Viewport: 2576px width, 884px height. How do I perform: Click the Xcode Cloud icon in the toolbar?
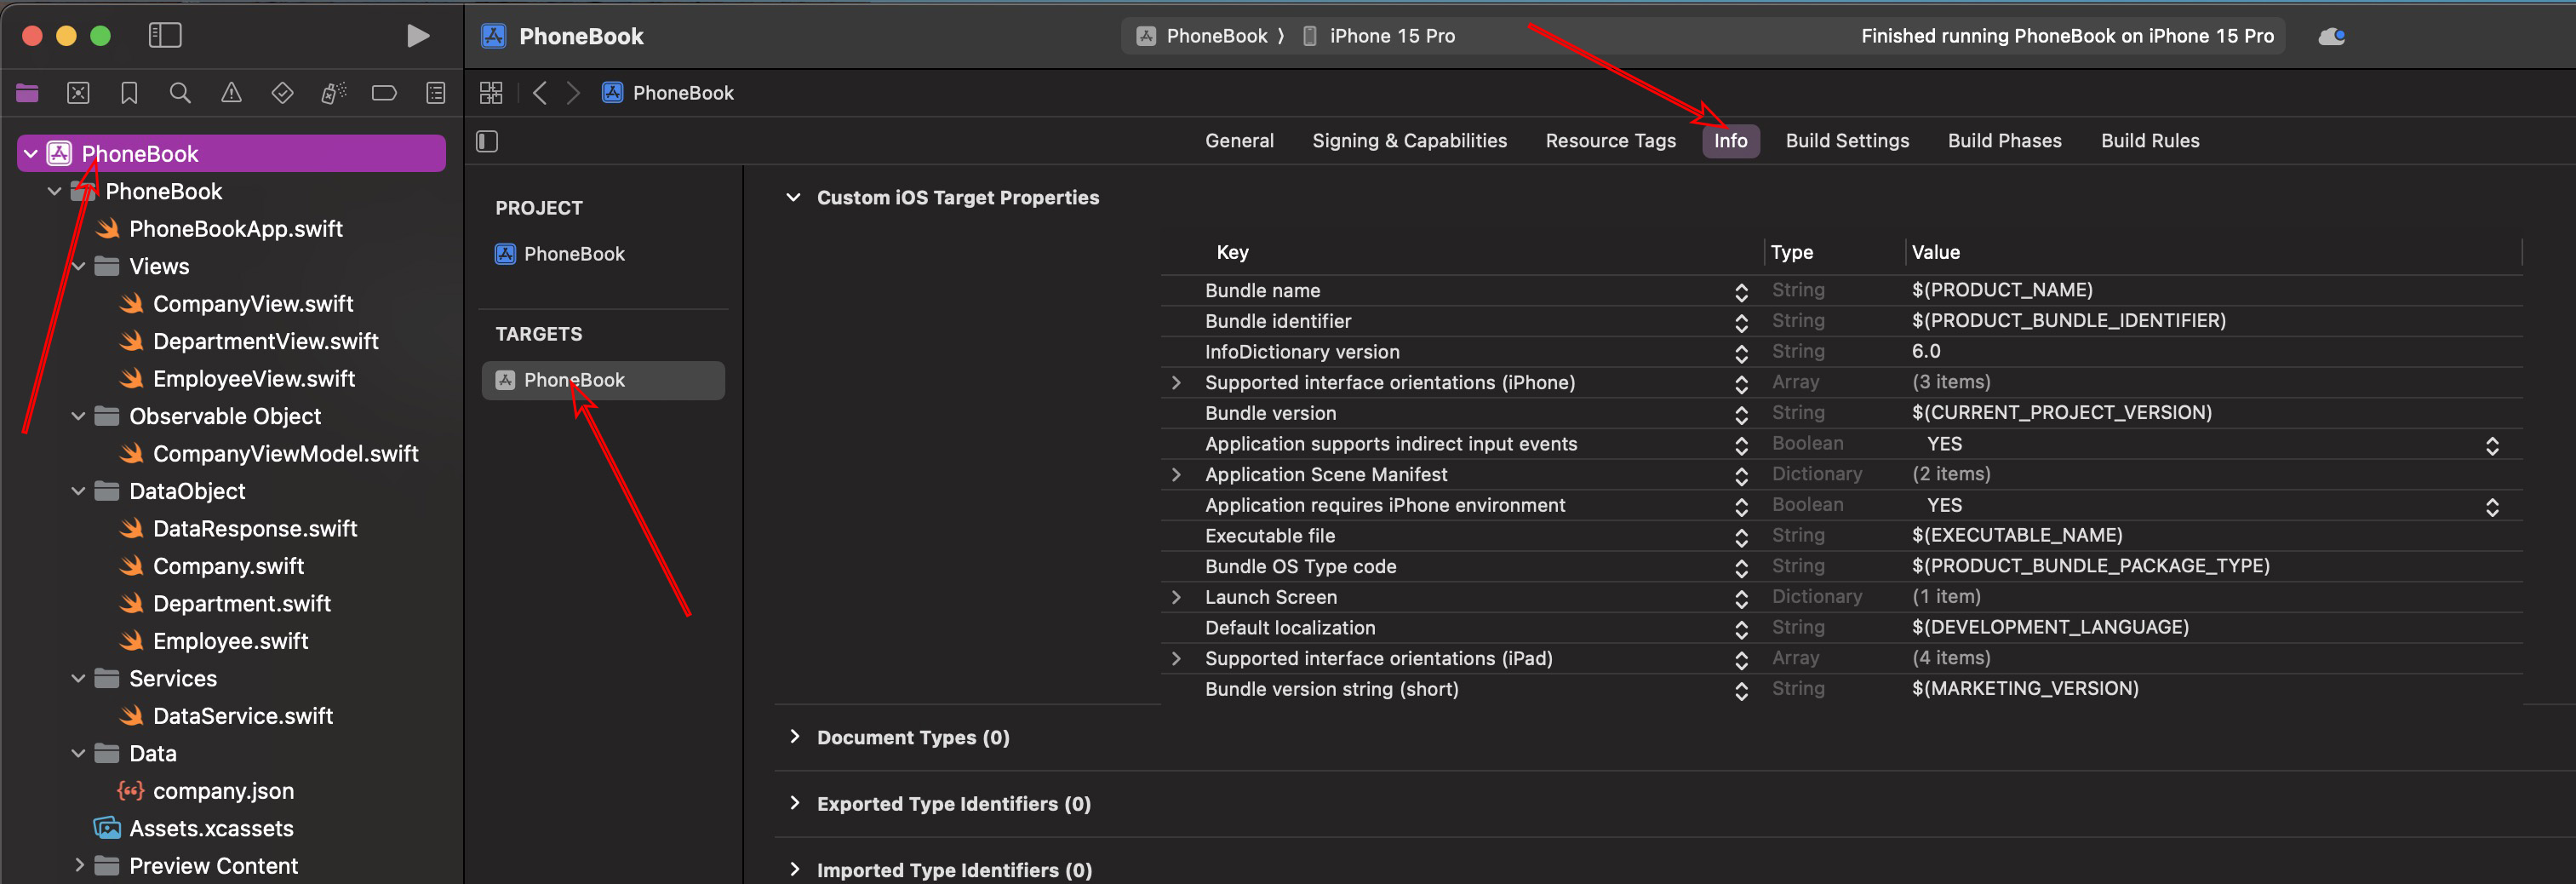2332,35
